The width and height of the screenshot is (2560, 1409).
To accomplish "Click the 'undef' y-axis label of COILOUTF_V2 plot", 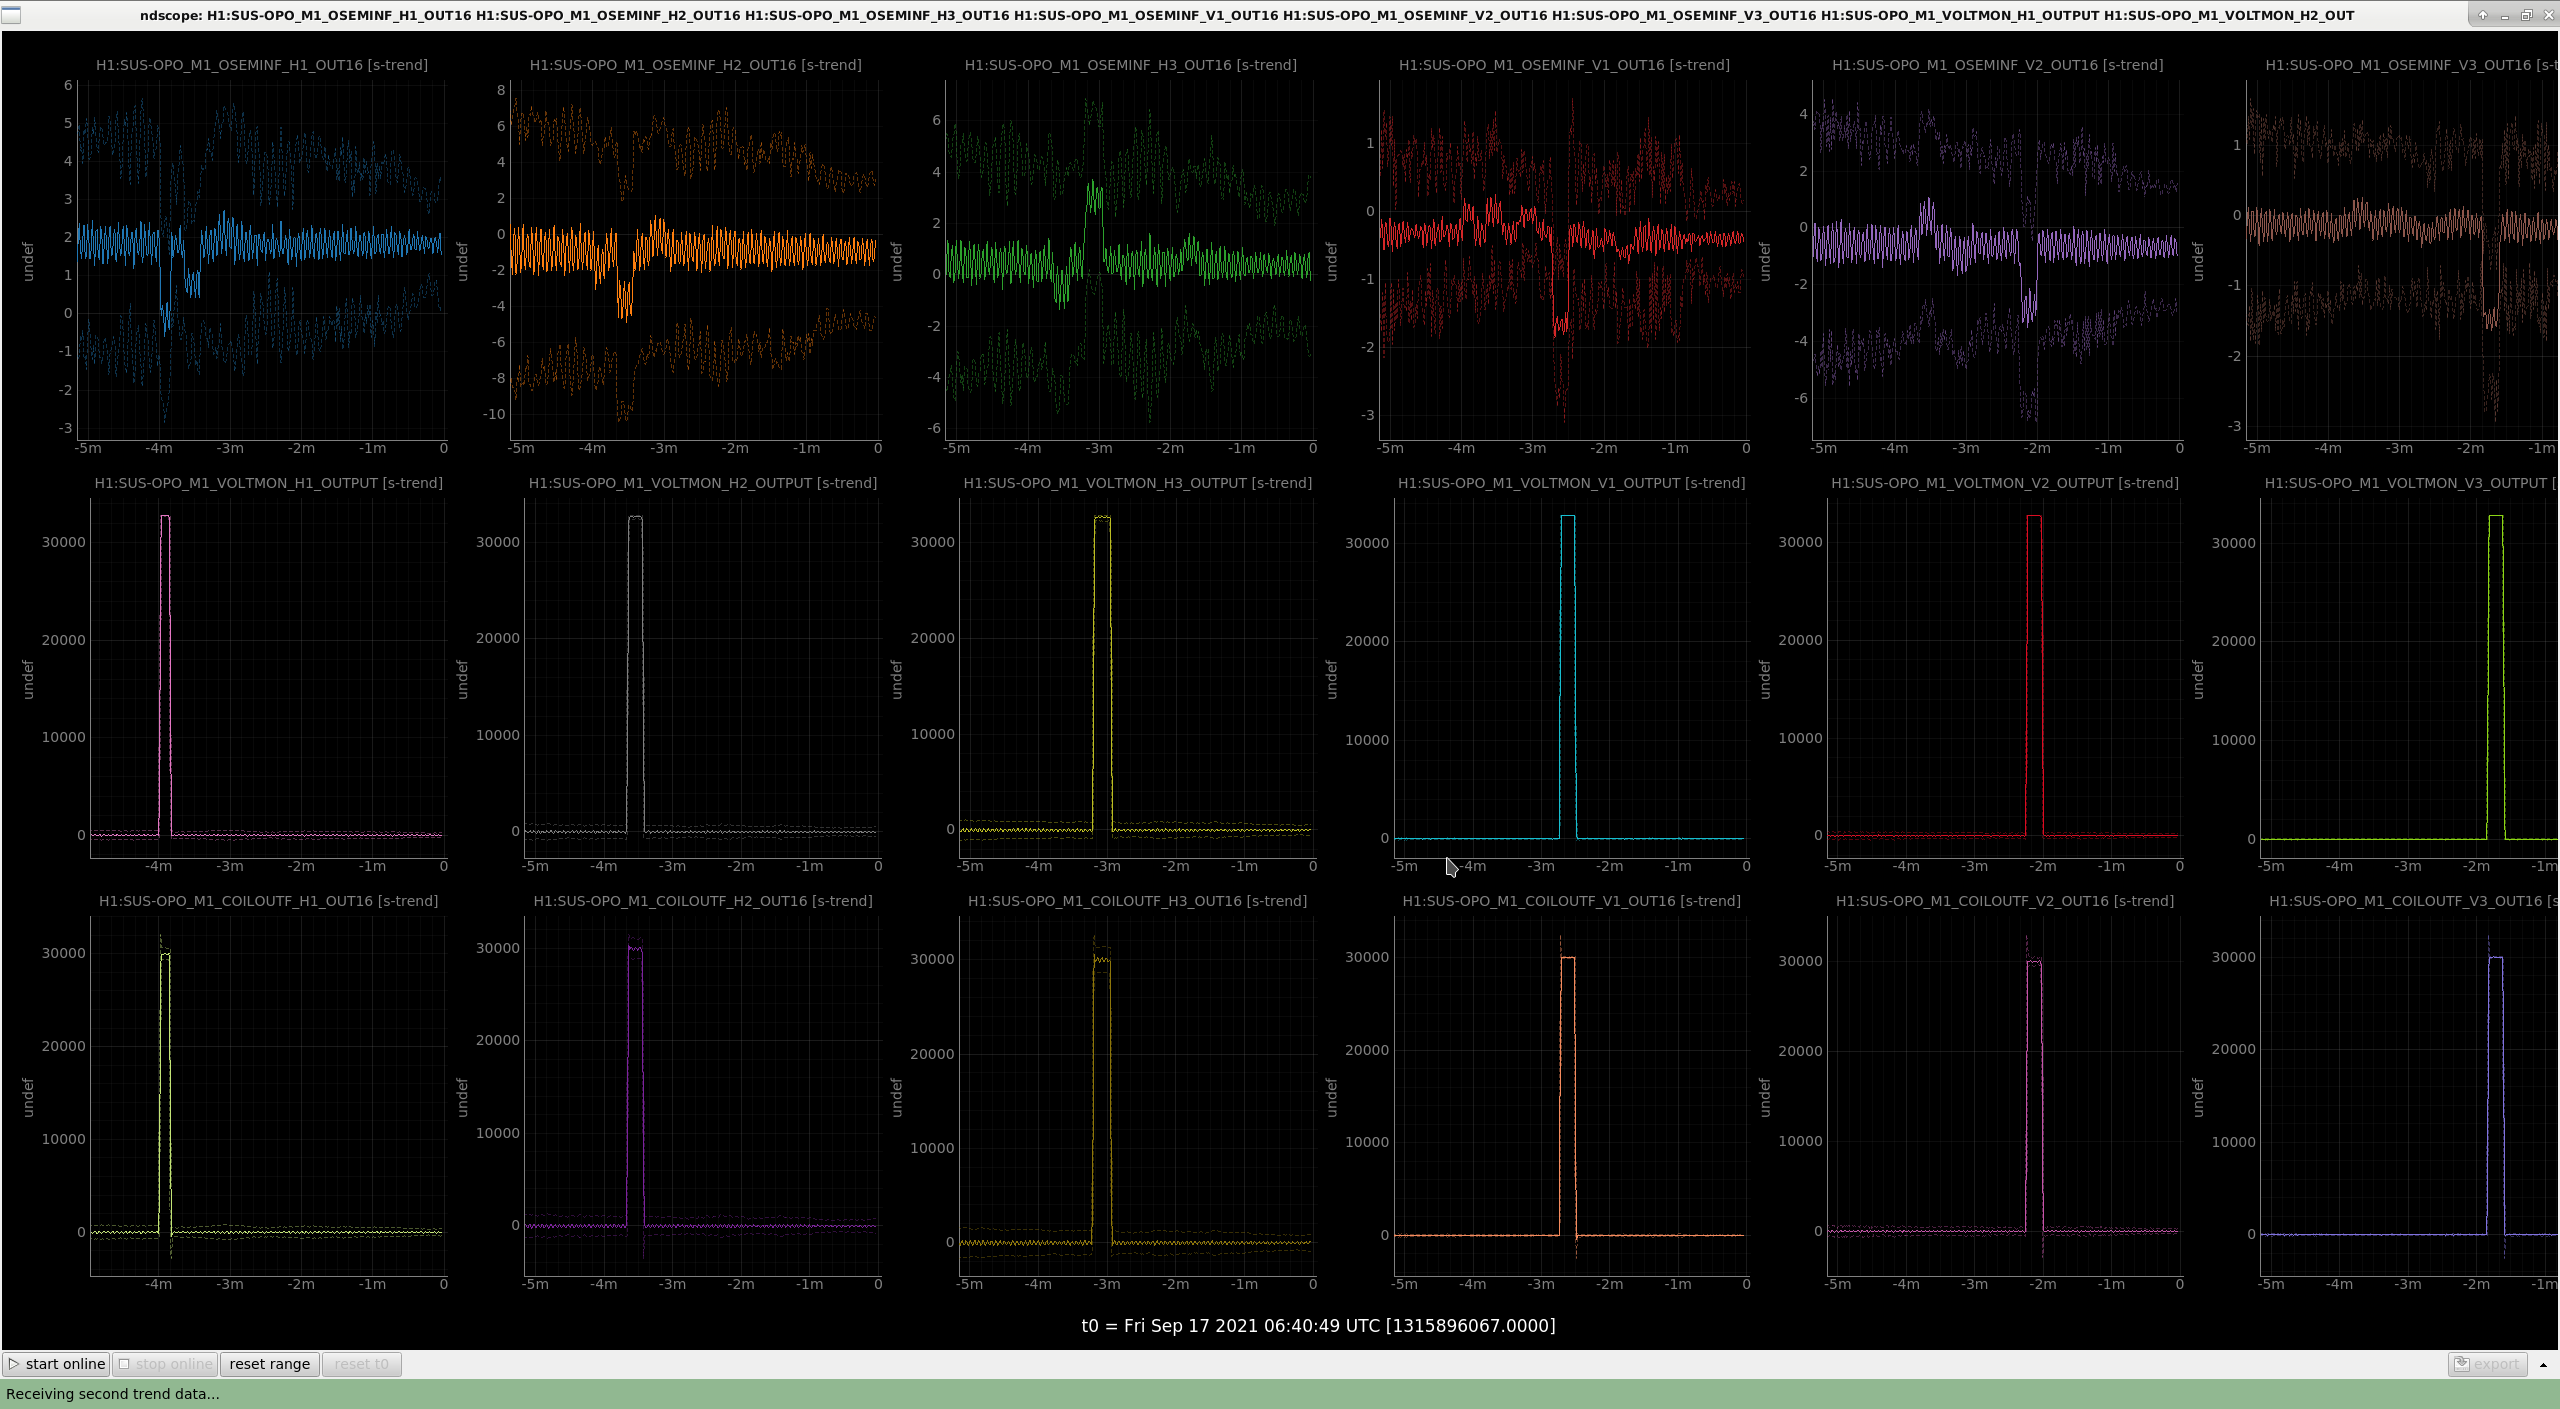I will (1764, 1097).
